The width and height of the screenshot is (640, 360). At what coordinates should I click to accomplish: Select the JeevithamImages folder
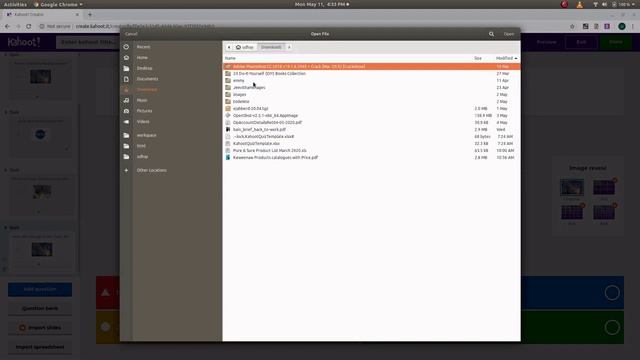click(371, 87)
